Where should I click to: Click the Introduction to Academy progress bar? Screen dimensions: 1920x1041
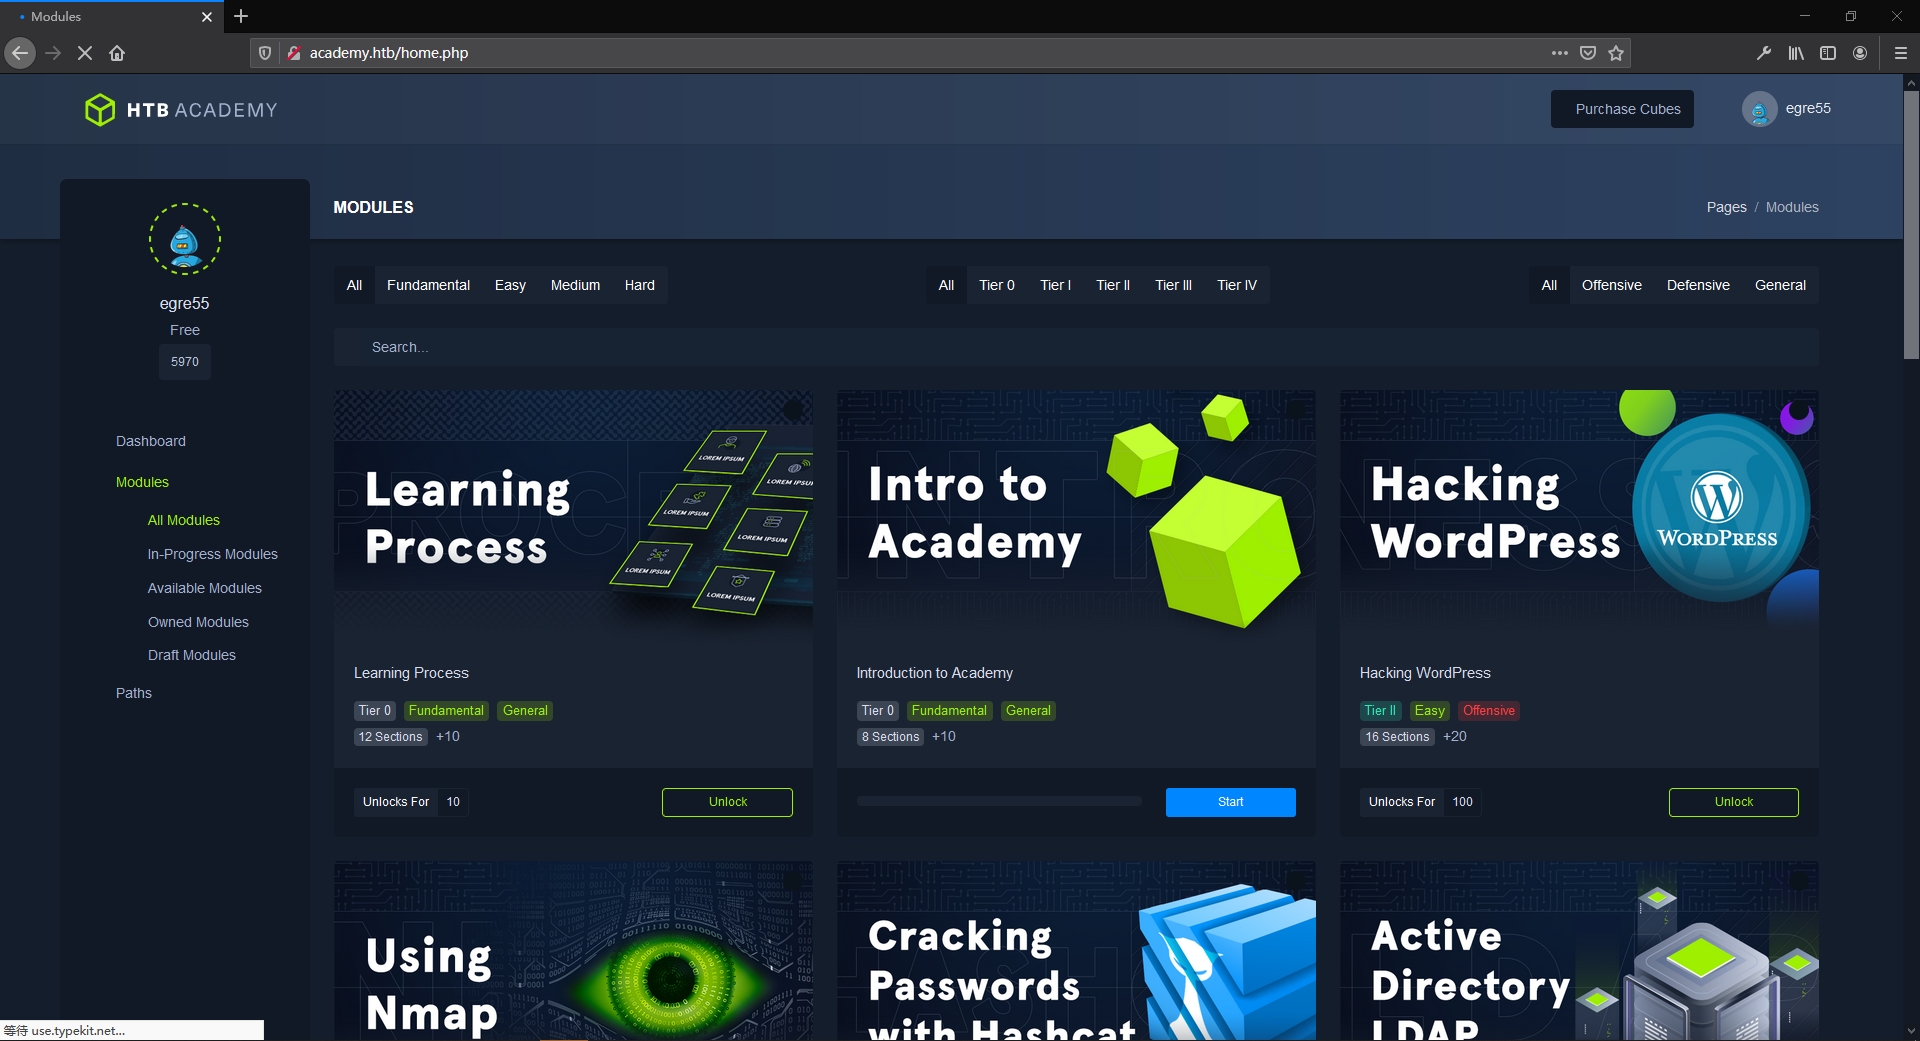coord(998,800)
